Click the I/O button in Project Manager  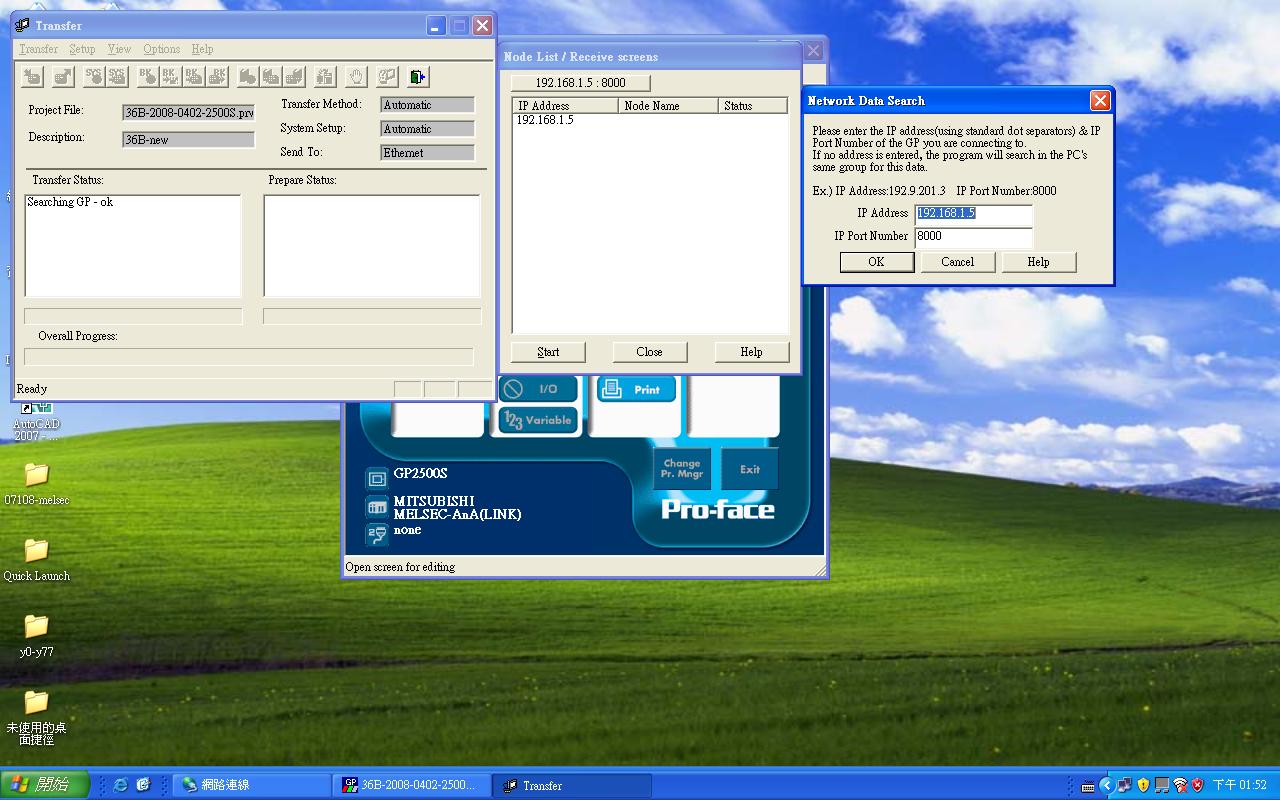[x=538, y=389]
